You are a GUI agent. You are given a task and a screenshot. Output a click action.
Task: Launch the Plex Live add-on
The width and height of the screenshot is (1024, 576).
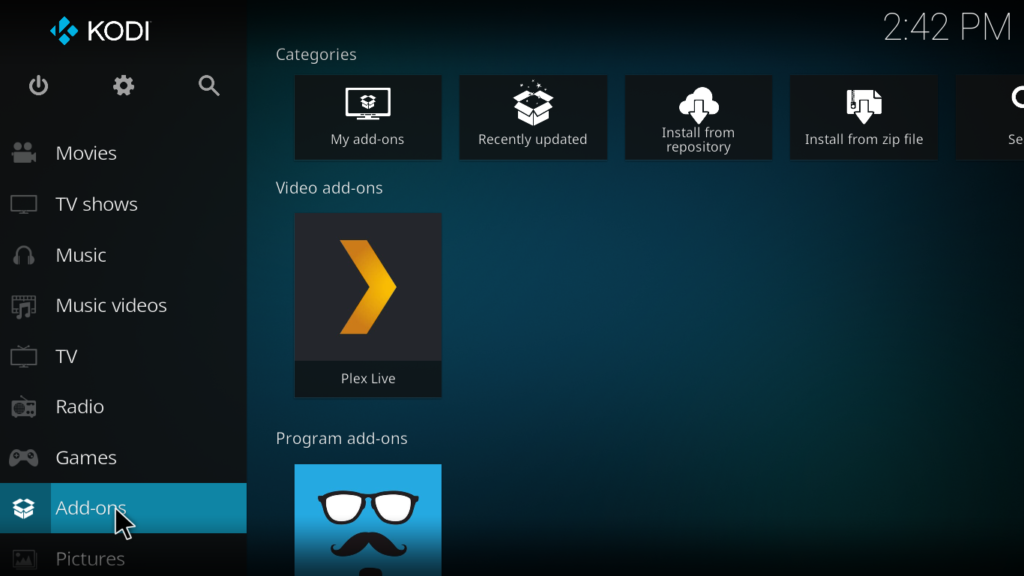pyautogui.click(x=368, y=304)
